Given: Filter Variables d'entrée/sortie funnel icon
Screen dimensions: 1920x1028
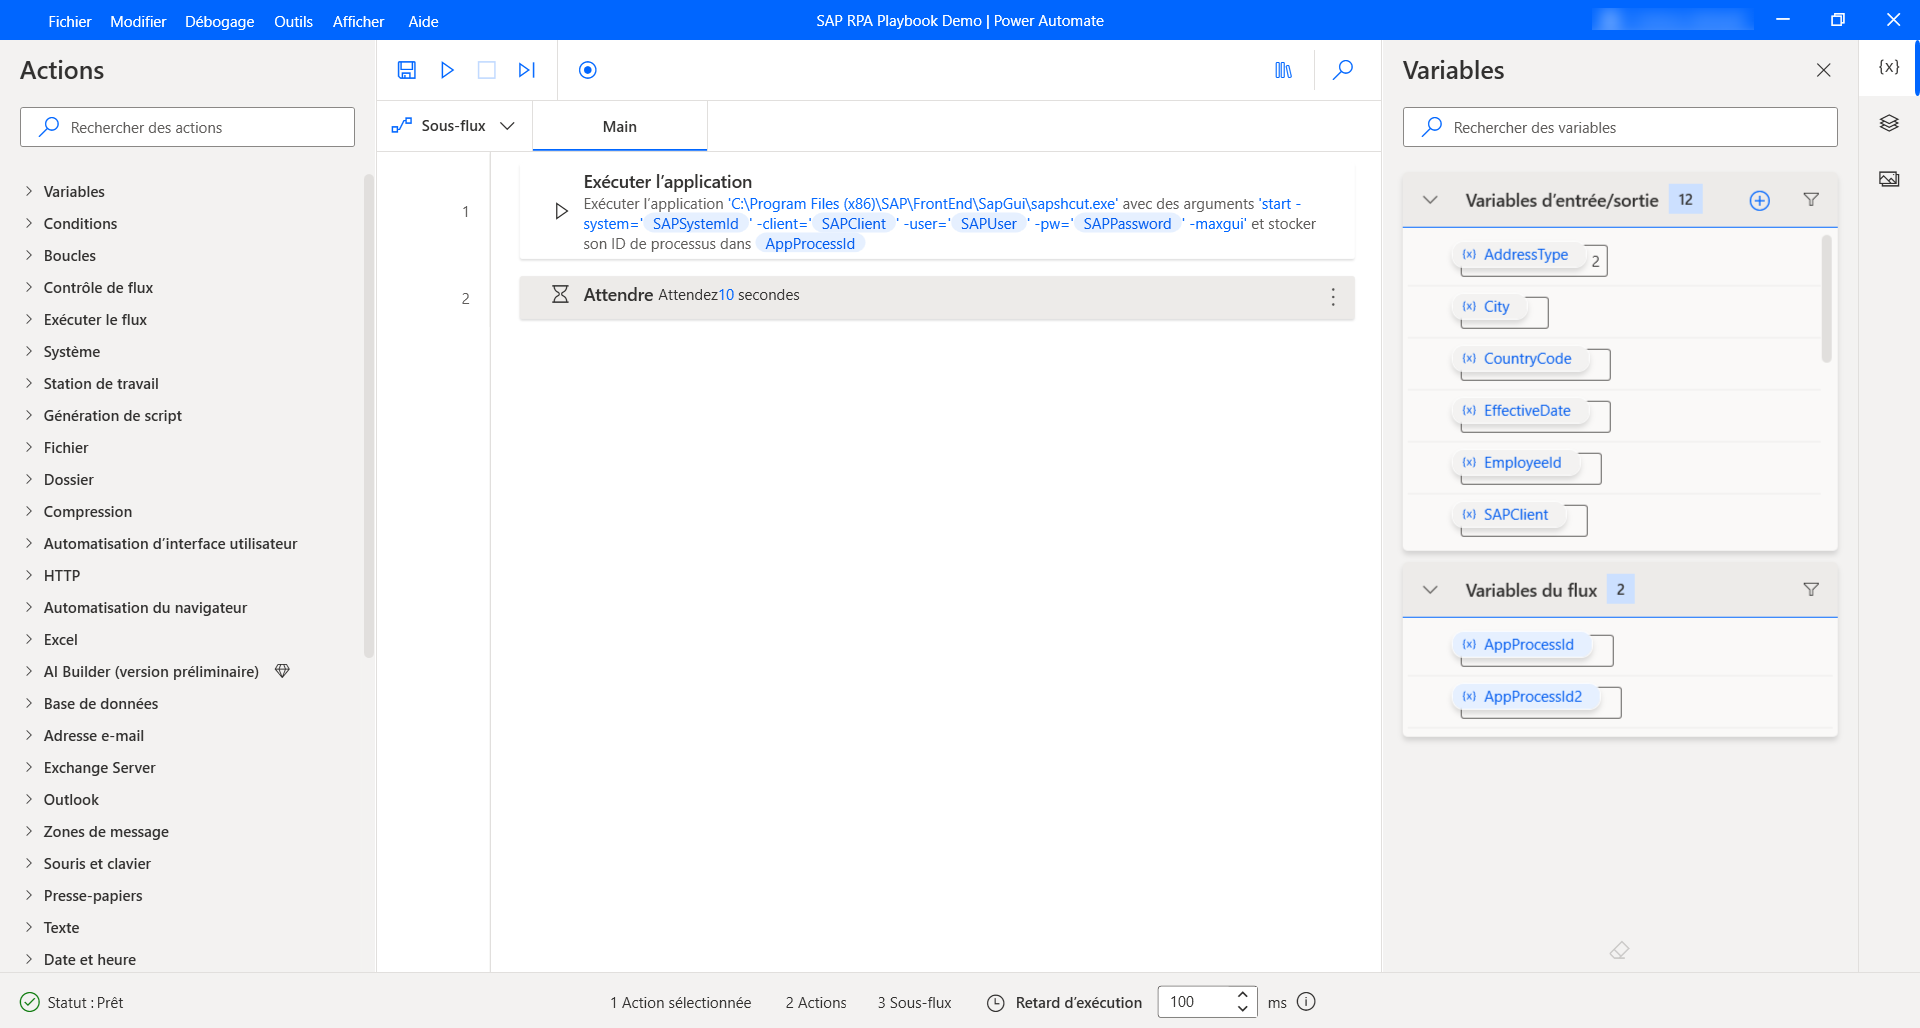Looking at the screenshot, I should [x=1811, y=200].
